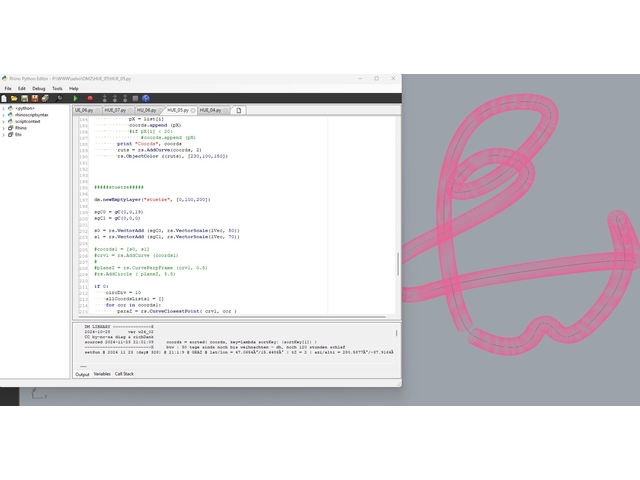Open the Debug menu
This screenshot has height=480, width=640.
(x=39, y=89)
